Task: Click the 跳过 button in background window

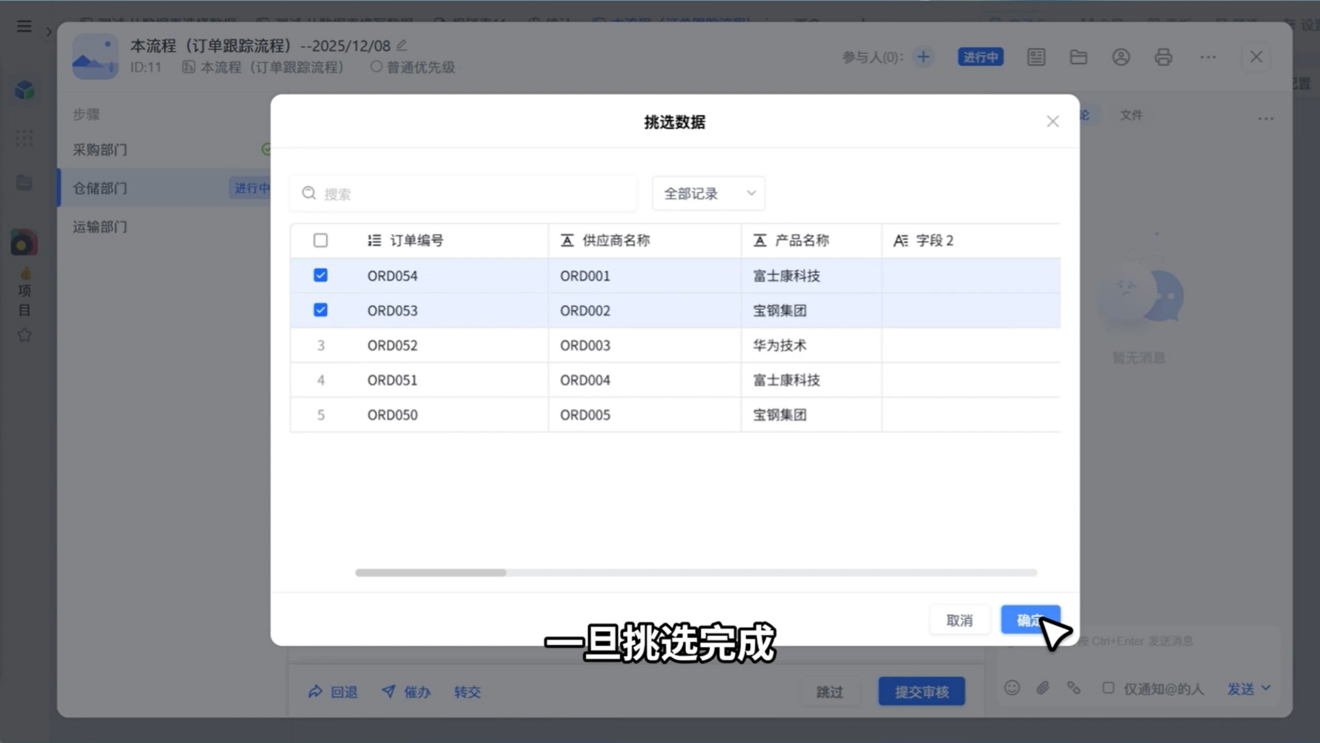Action: coord(830,692)
